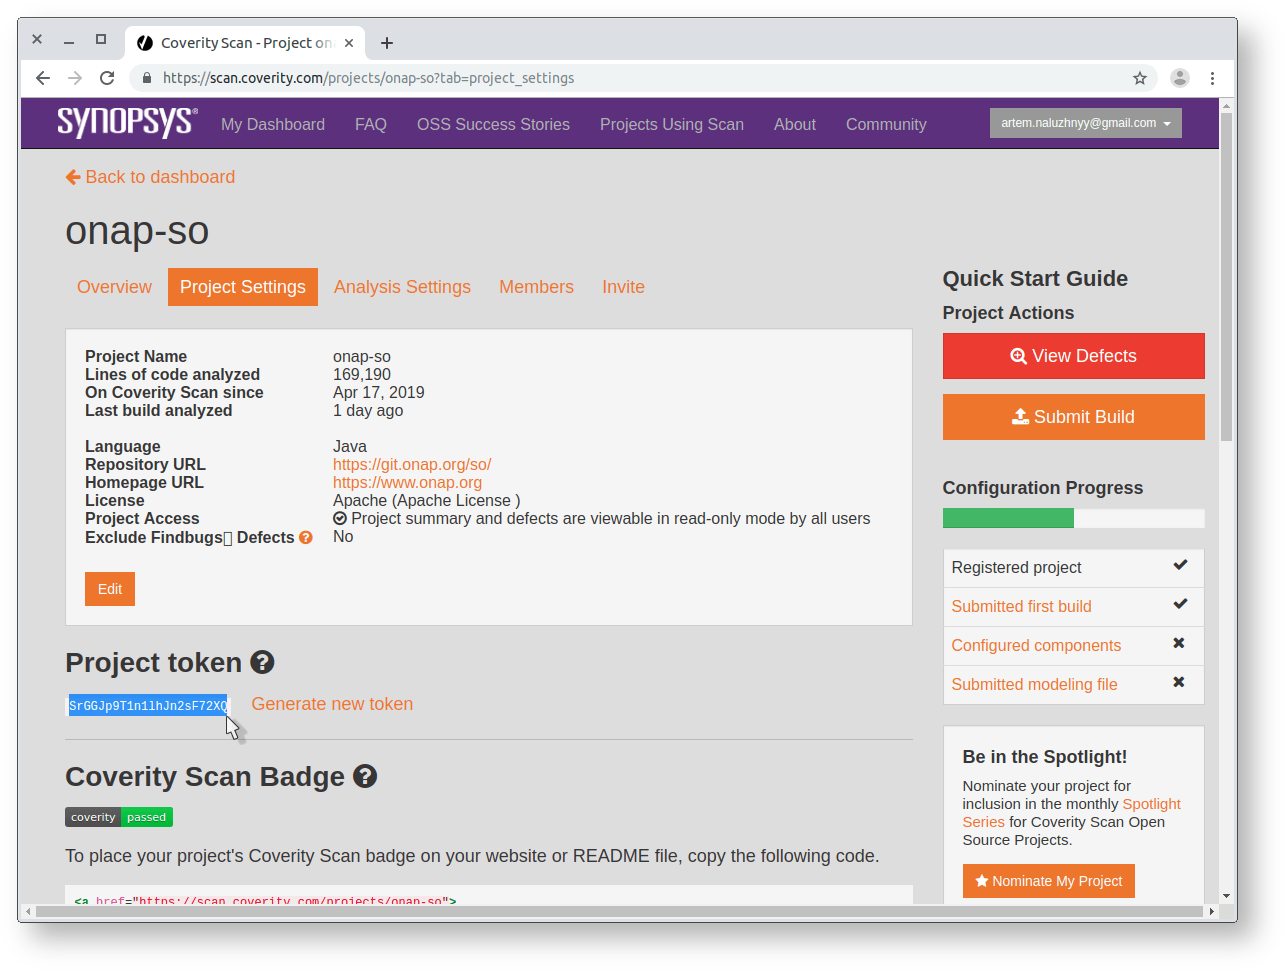1286x971 pixels.
Task: Click the Submitted first build link
Action: click(x=1021, y=606)
